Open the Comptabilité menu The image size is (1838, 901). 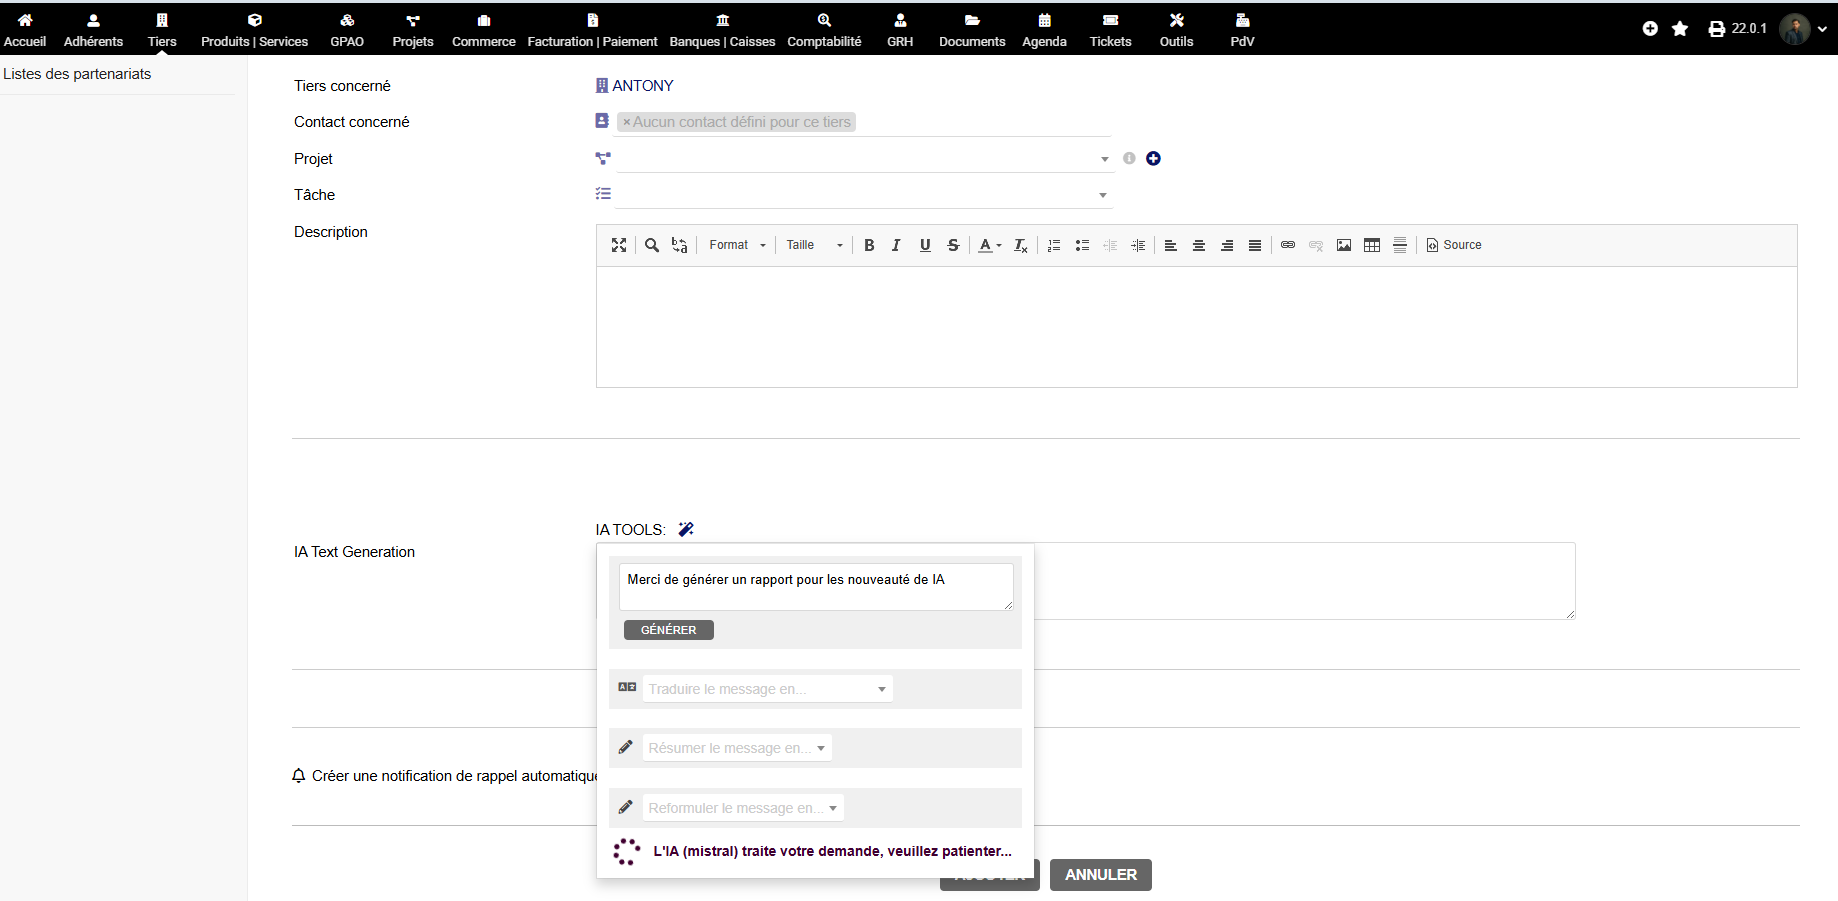824,30
